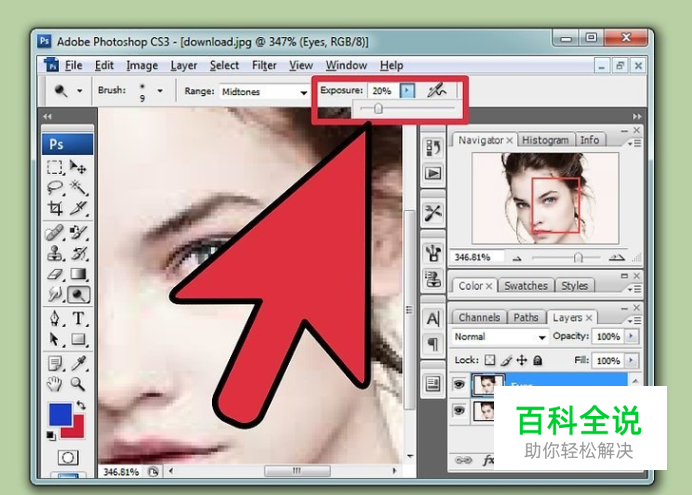Open the Range Midtones dropdown

(304, 92)
